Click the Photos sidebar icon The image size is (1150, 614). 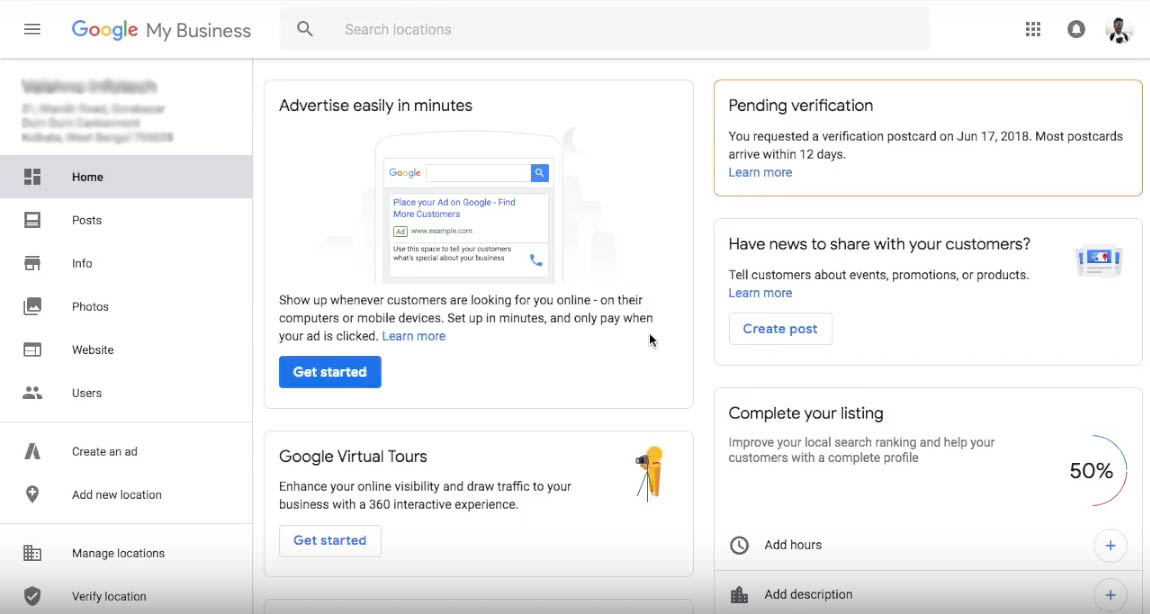[32, 307]
